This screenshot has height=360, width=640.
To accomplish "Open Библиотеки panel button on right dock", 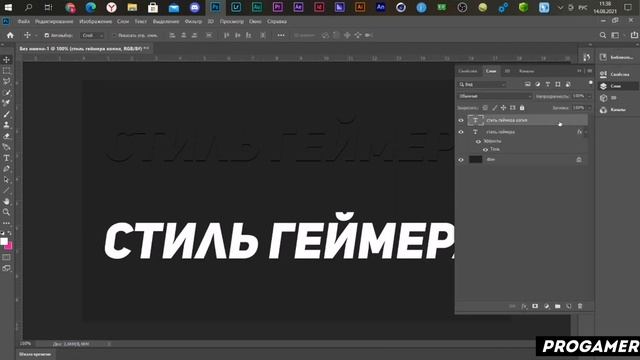I will [617, 58].
